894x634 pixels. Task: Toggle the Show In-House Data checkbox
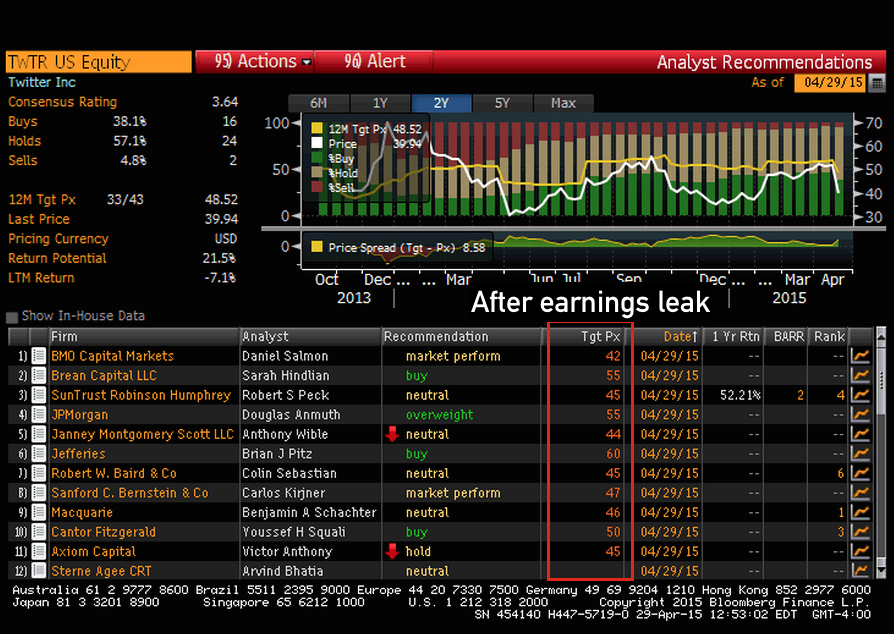11,317
